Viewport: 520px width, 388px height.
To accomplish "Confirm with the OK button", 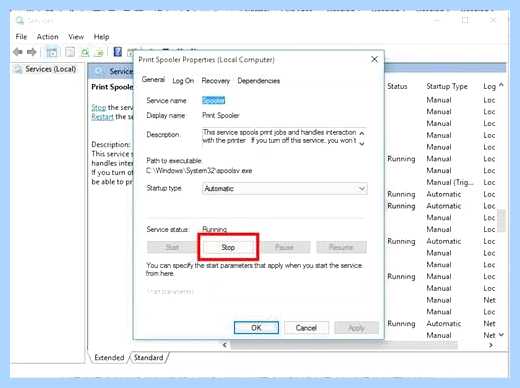I will (x=256, y=328).
